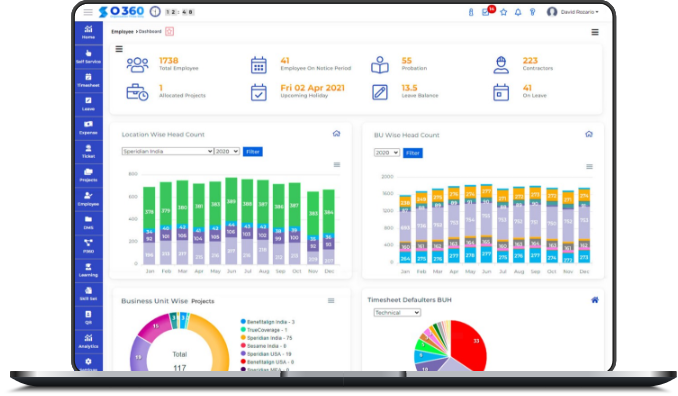Click Filter button for BU Wise Head Count

(413, 153)
